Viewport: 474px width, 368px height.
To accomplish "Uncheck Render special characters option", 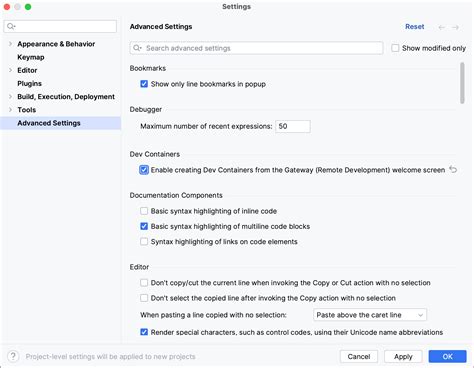I will 144,332.
